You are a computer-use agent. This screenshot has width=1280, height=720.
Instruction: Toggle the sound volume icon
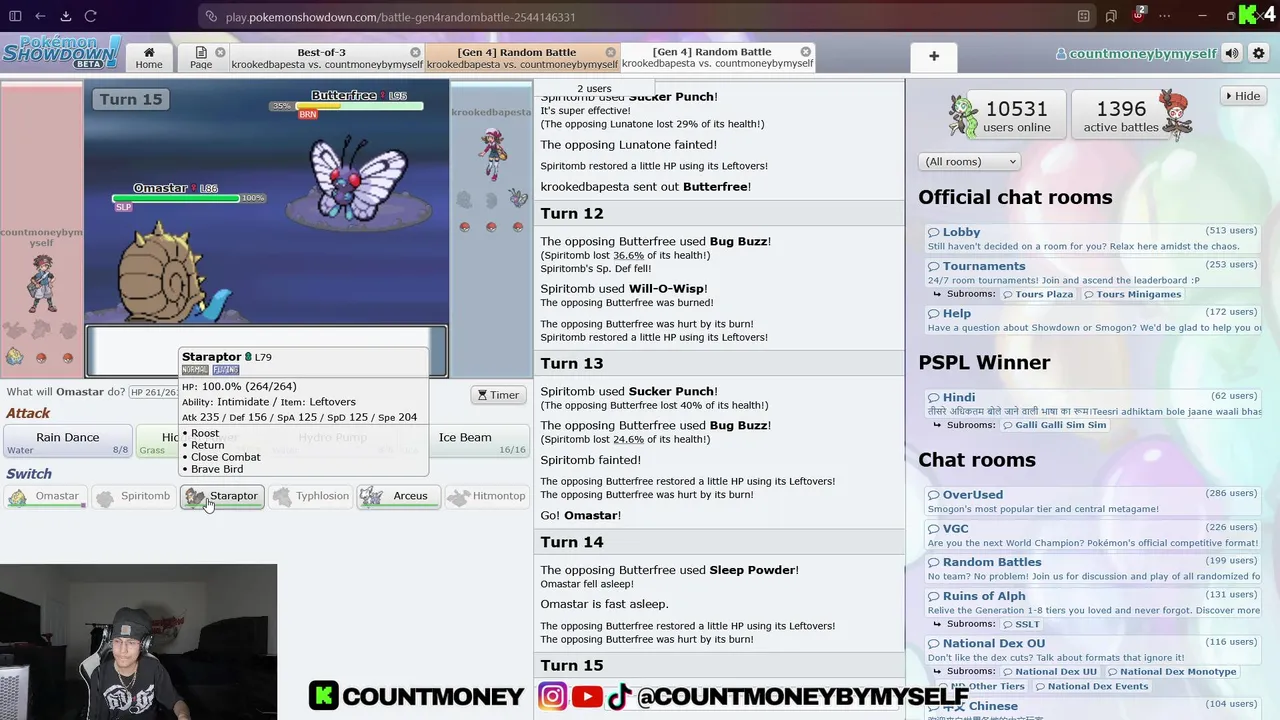tap(1232, 54)
